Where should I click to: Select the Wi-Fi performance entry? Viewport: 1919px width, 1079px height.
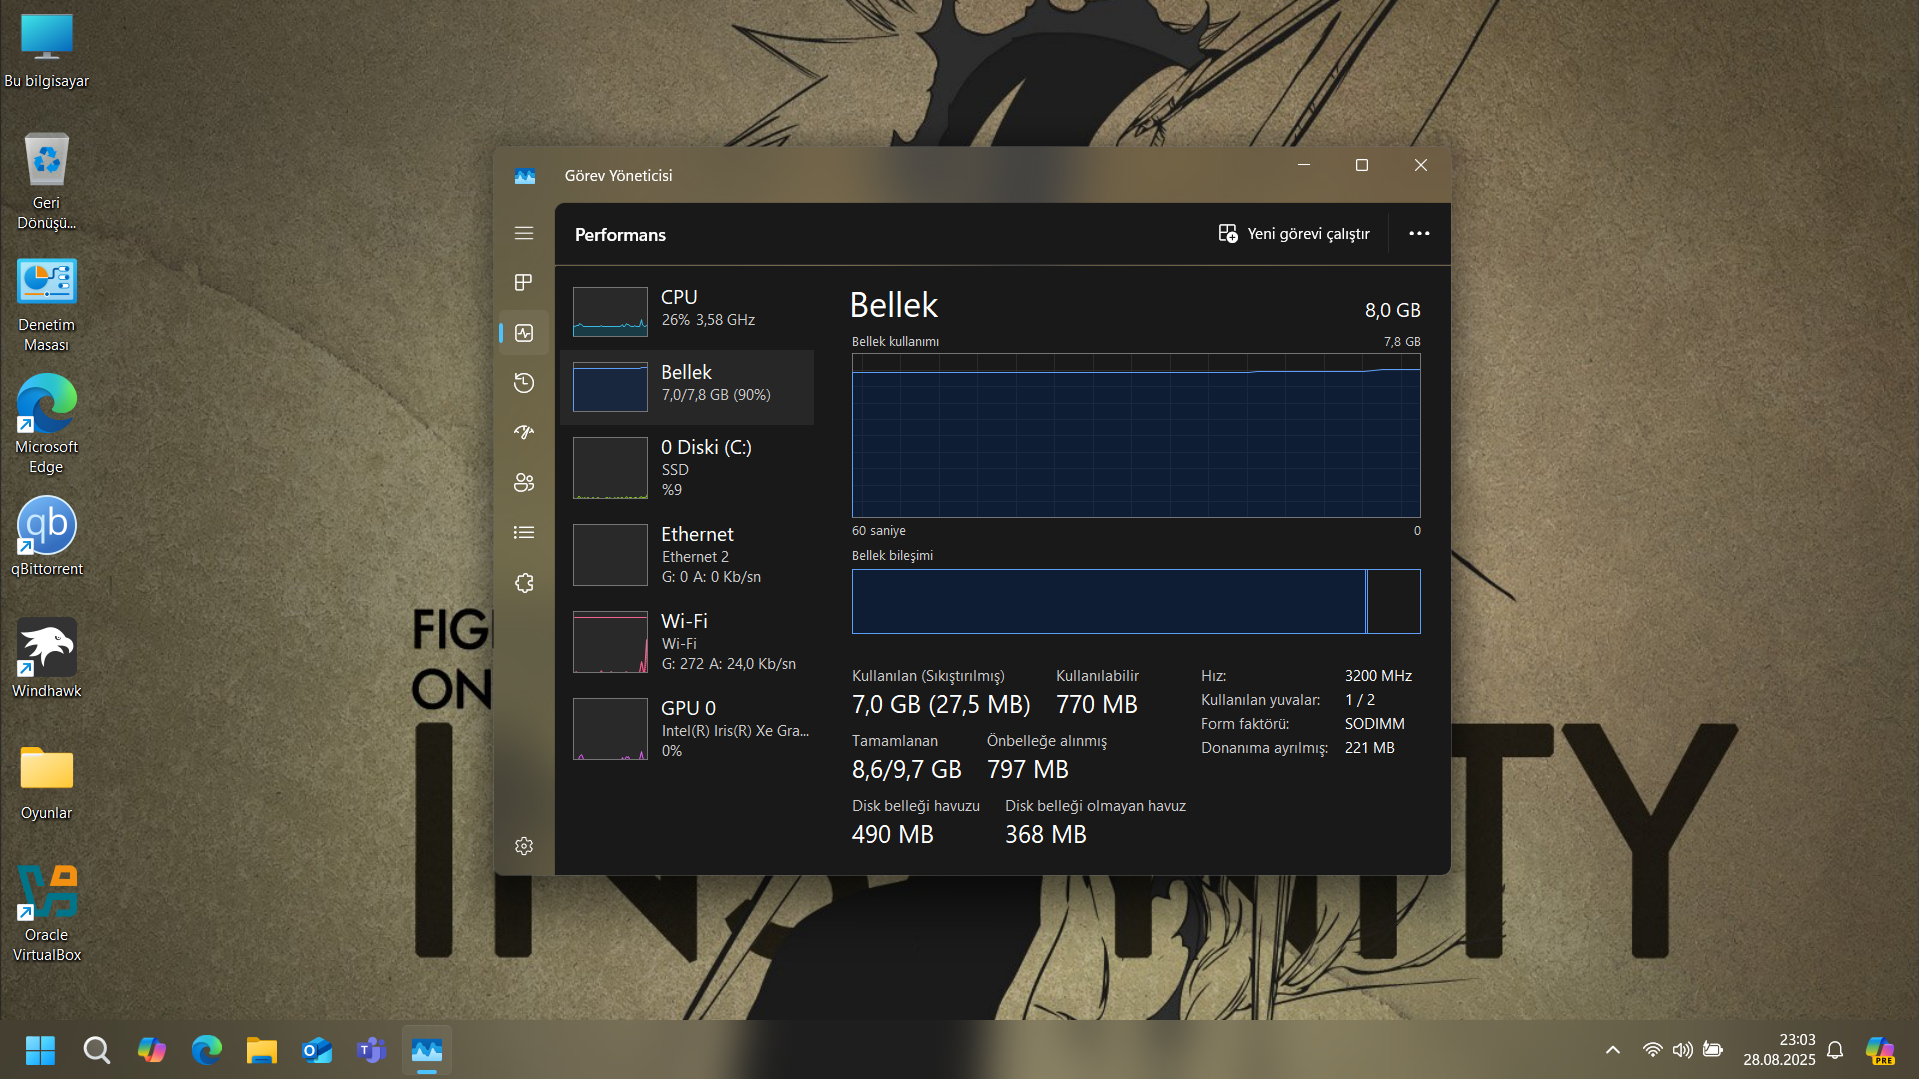coord(688,641)
